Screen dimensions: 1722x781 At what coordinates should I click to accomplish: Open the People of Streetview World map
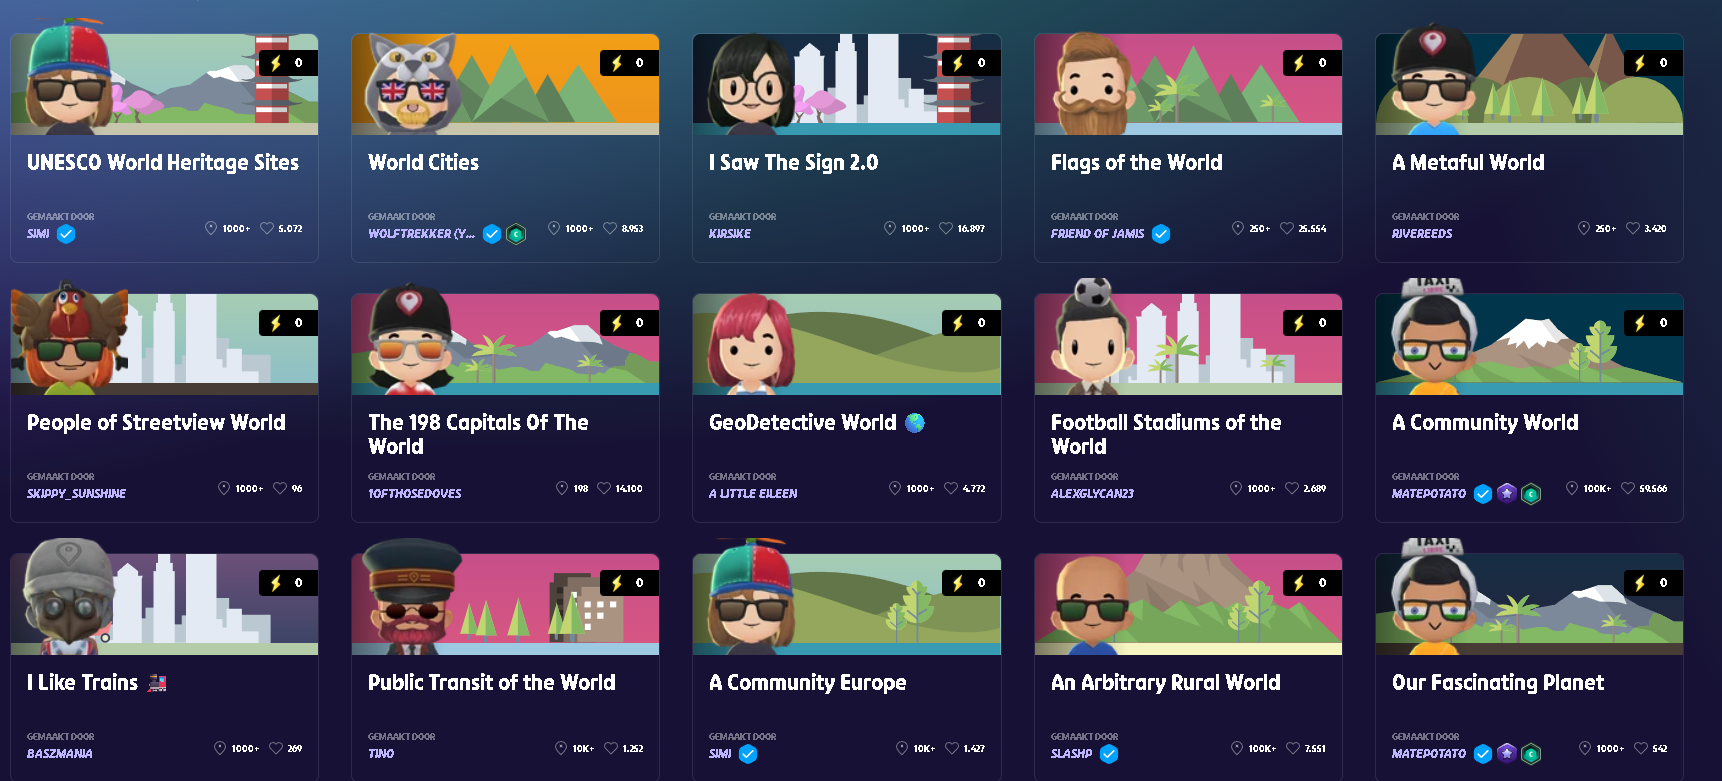coord(156,423)
